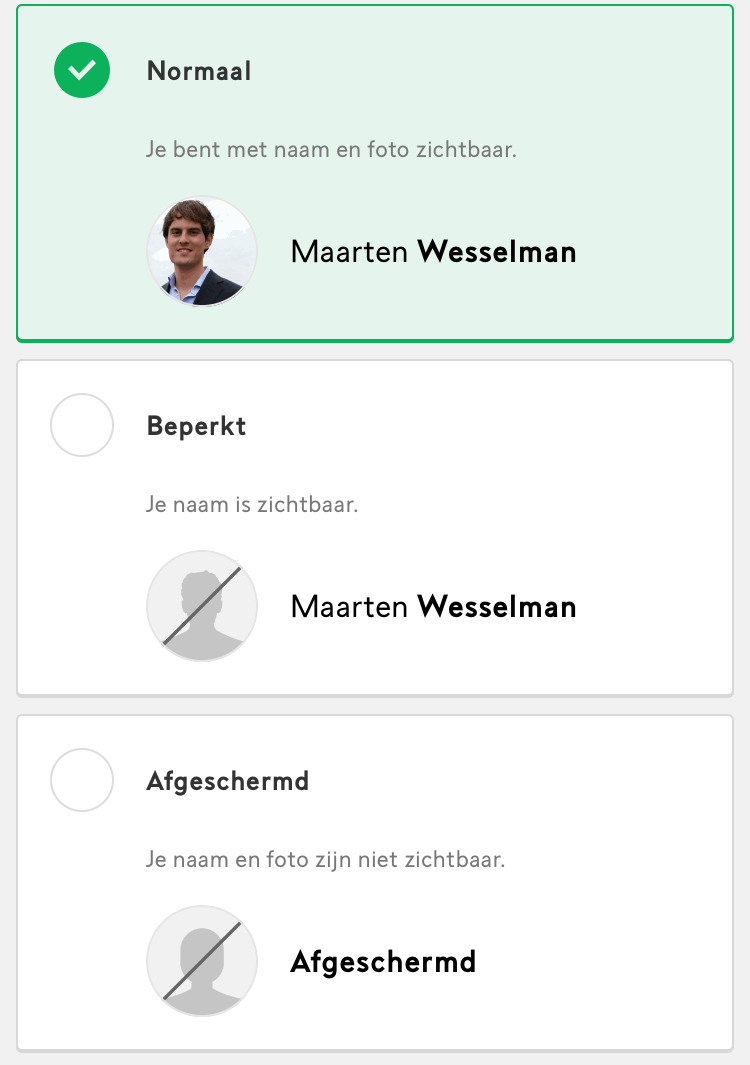
Task: Click 'Je naam is zichtbaar' description
Action: coord(251,505)
